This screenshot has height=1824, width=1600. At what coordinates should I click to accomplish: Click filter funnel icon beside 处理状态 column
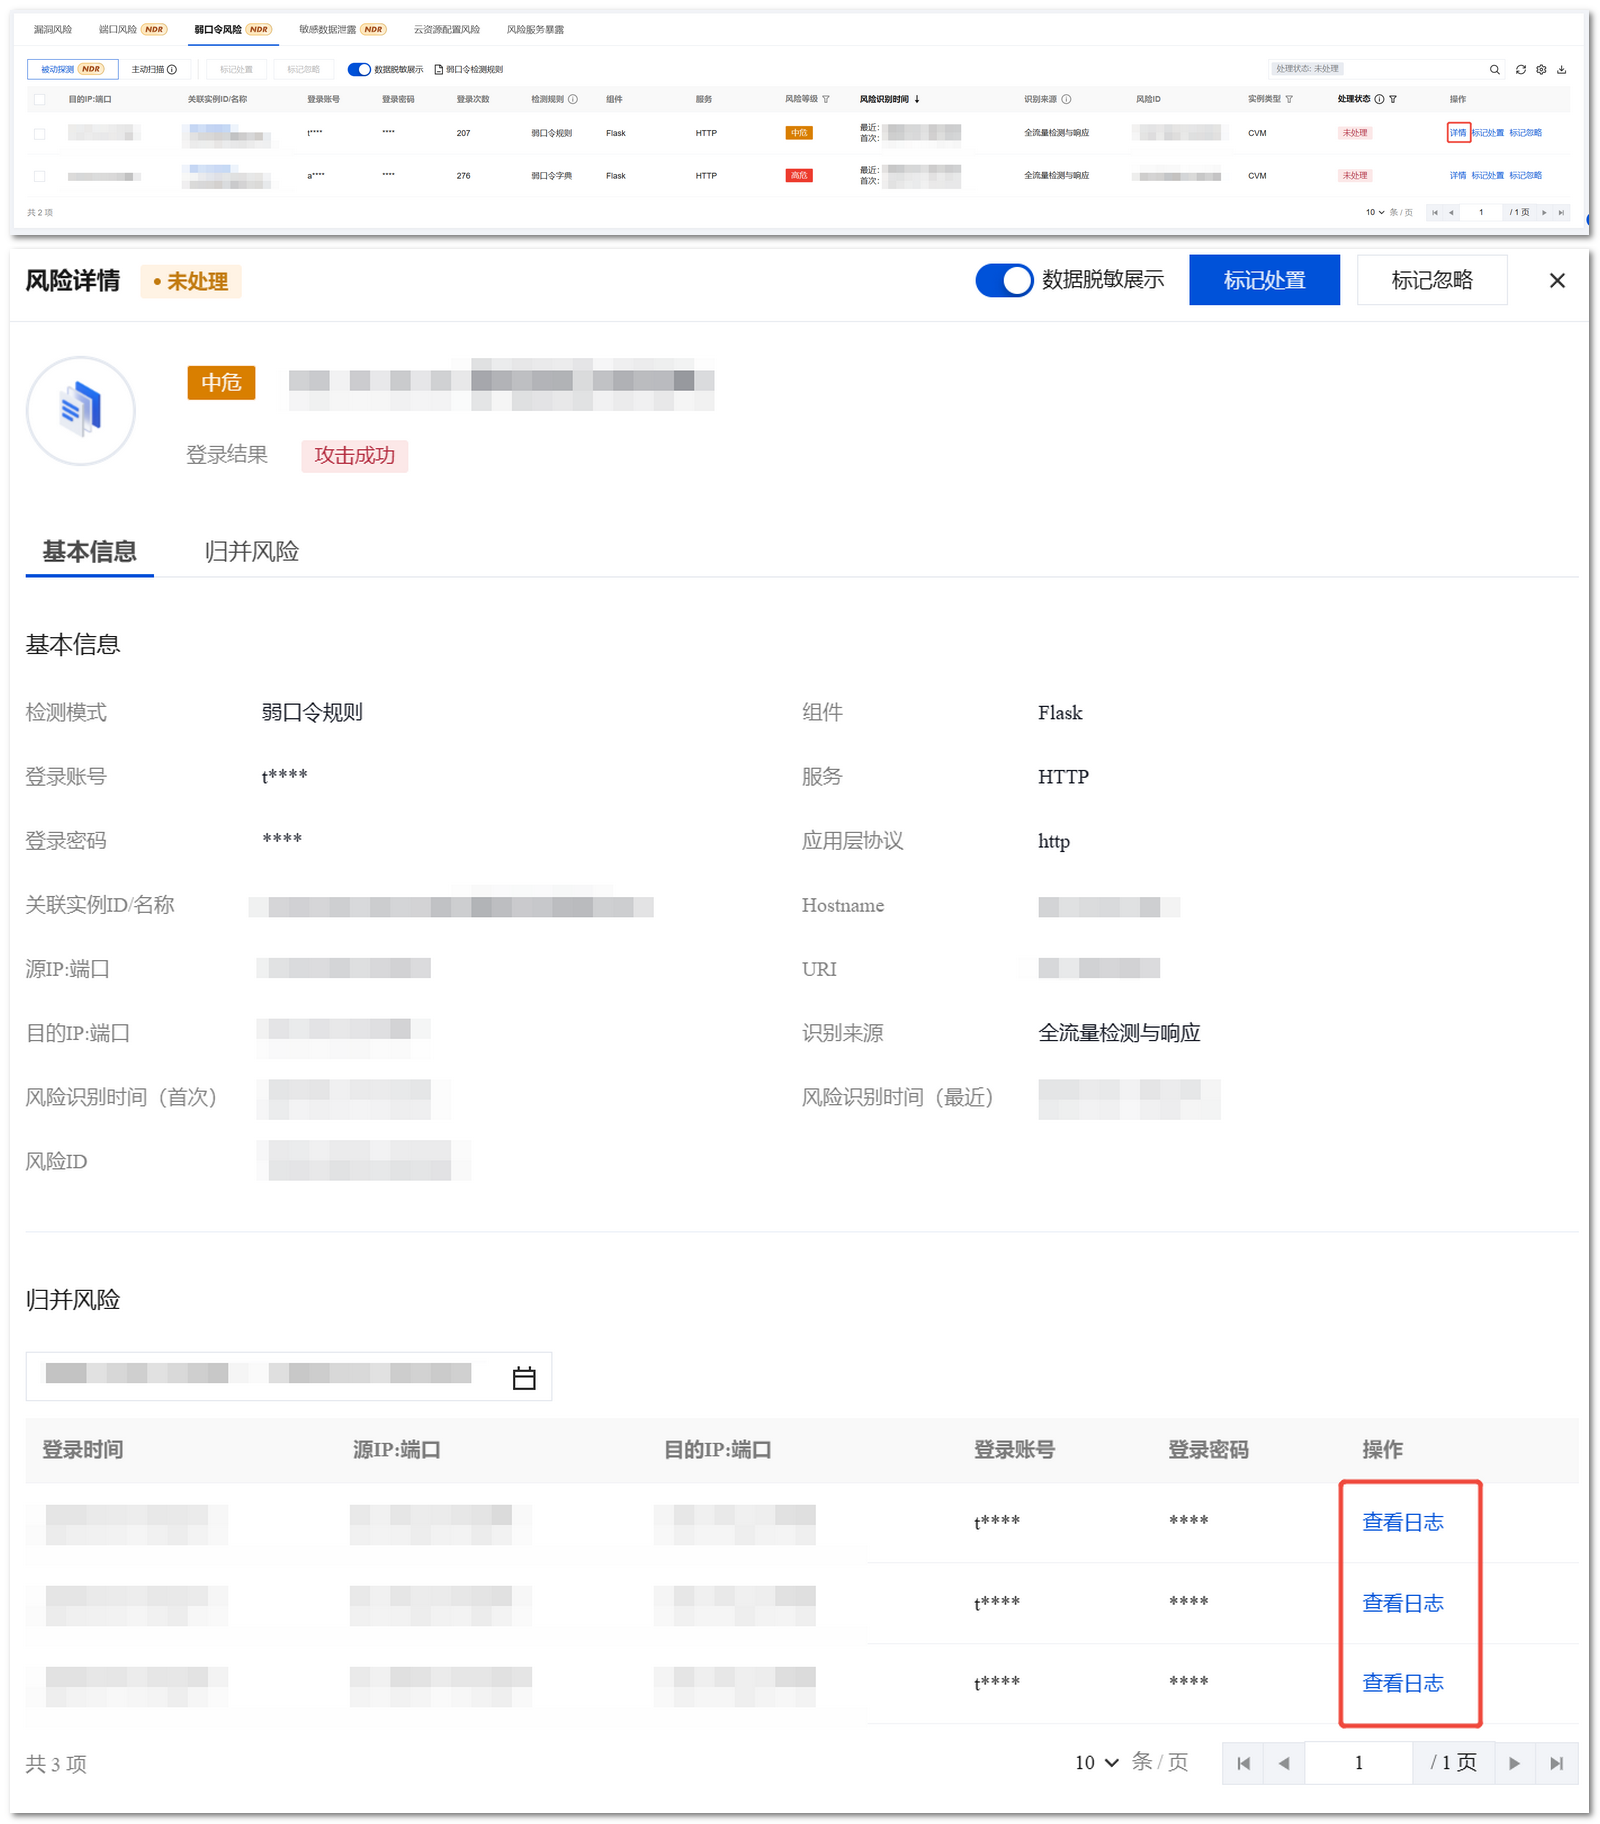[x=1393, y=100]
